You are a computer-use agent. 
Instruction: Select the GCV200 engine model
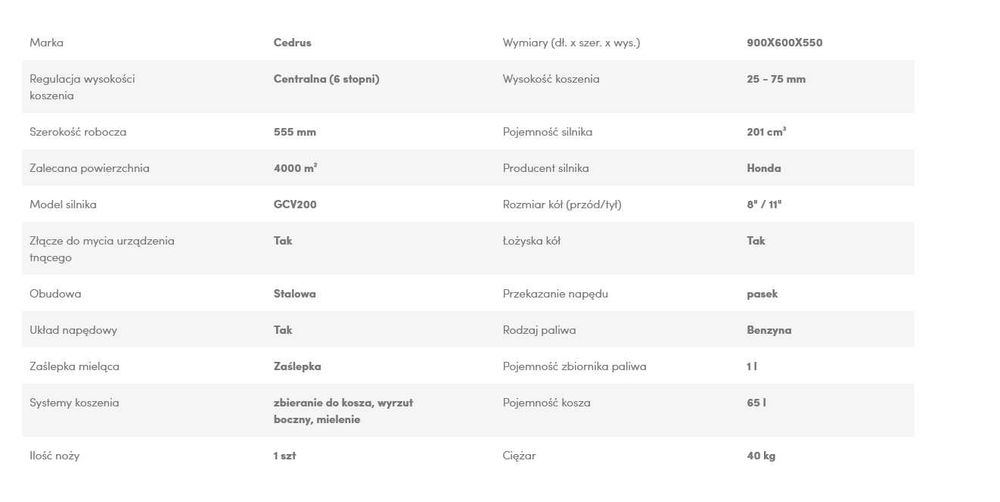(295, 205)
